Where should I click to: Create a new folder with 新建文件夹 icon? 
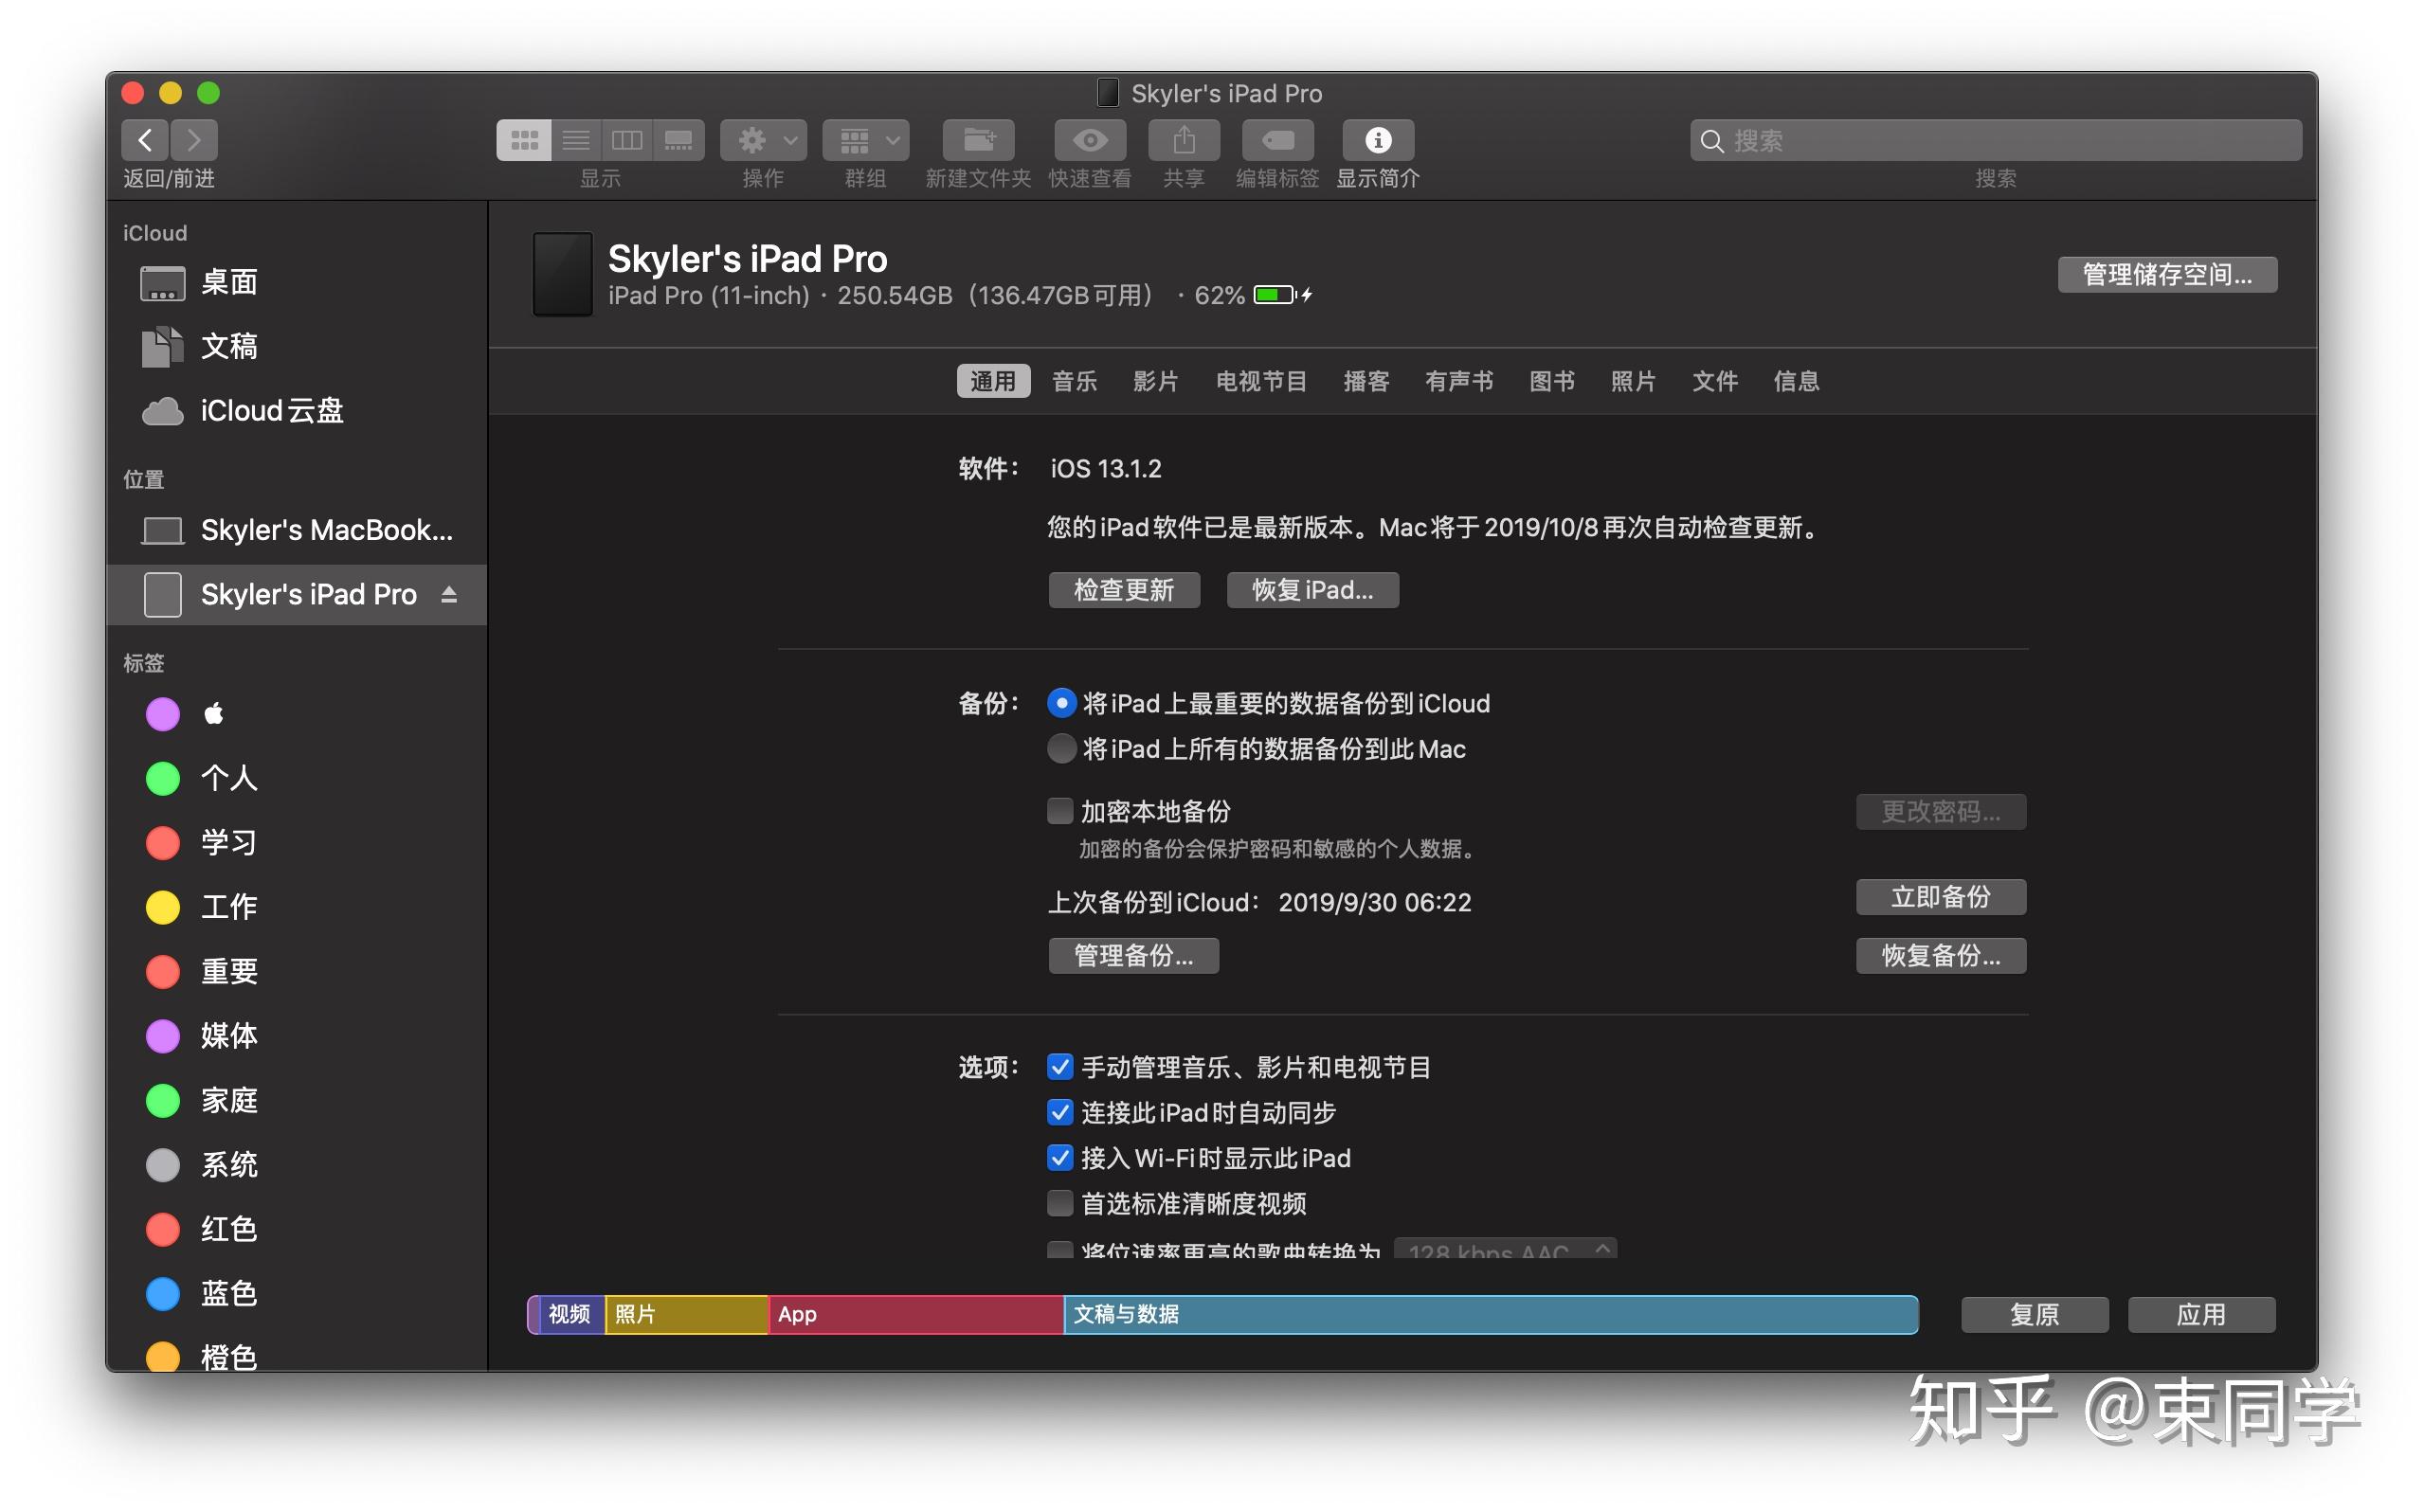[979, 140]
